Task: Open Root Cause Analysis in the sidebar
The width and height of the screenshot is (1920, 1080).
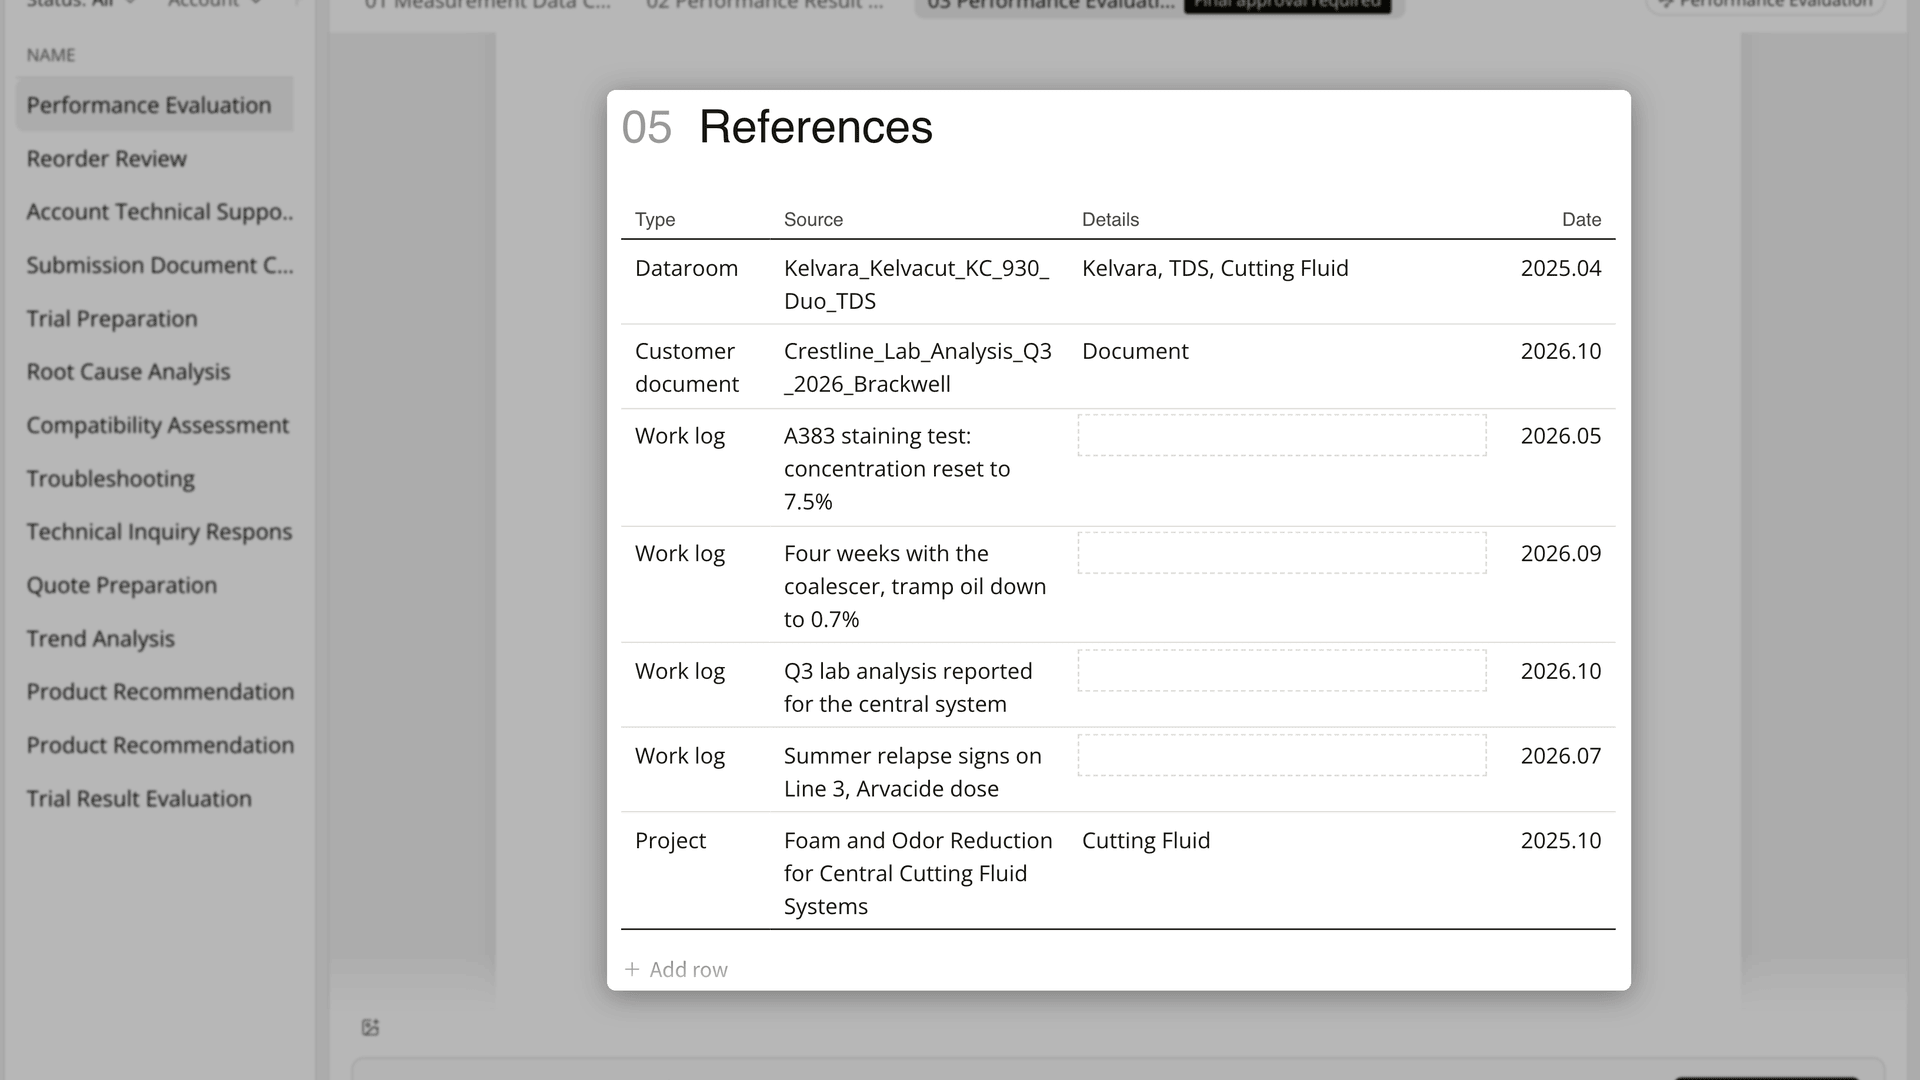Action: (x=128, y=372)
